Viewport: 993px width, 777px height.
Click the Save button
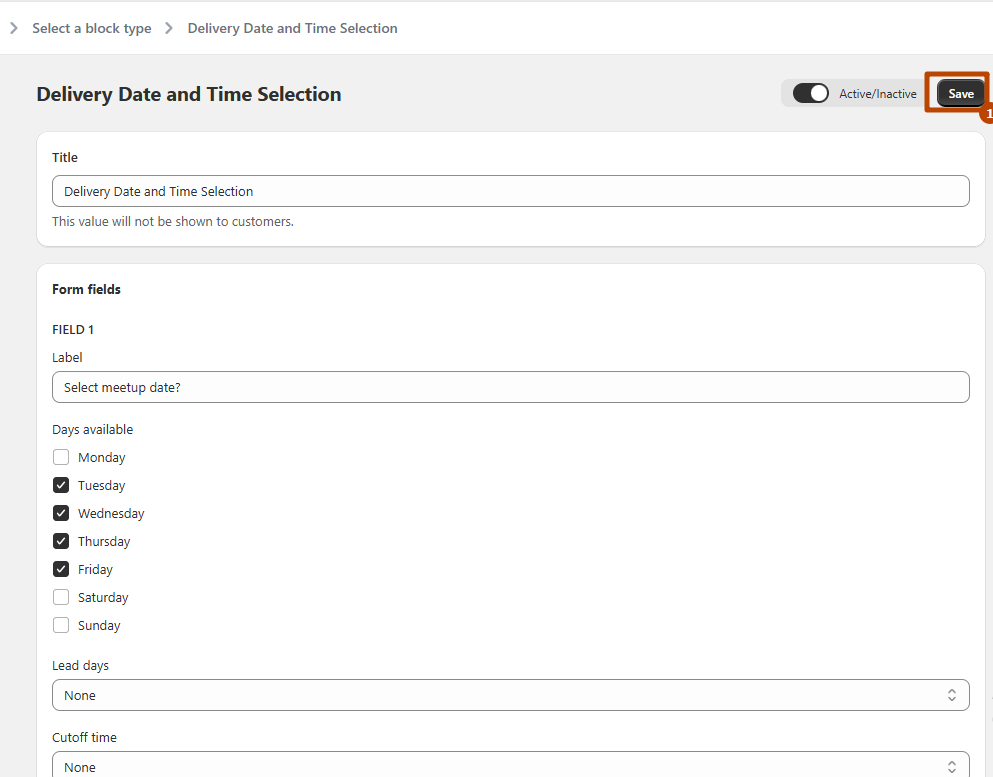click(960, 93)
